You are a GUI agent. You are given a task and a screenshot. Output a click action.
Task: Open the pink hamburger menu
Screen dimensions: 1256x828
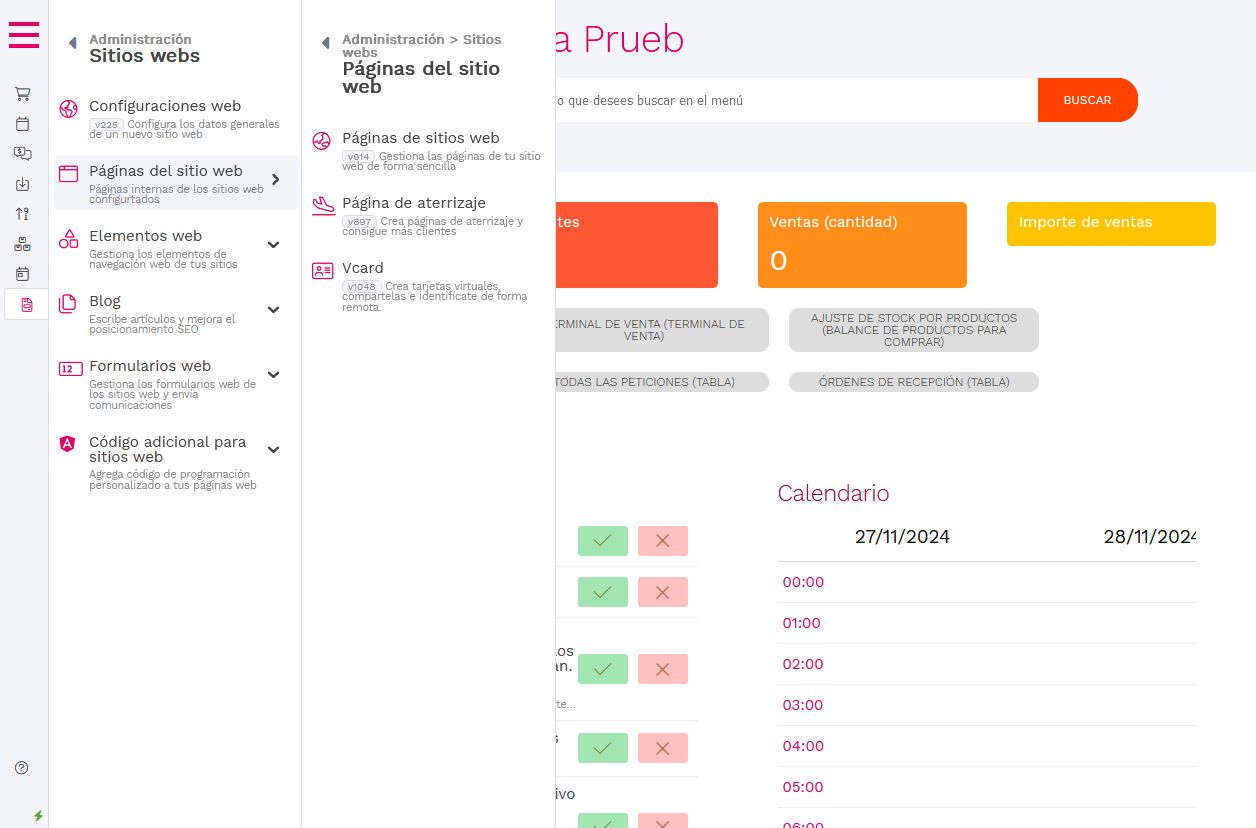point(24,35)
